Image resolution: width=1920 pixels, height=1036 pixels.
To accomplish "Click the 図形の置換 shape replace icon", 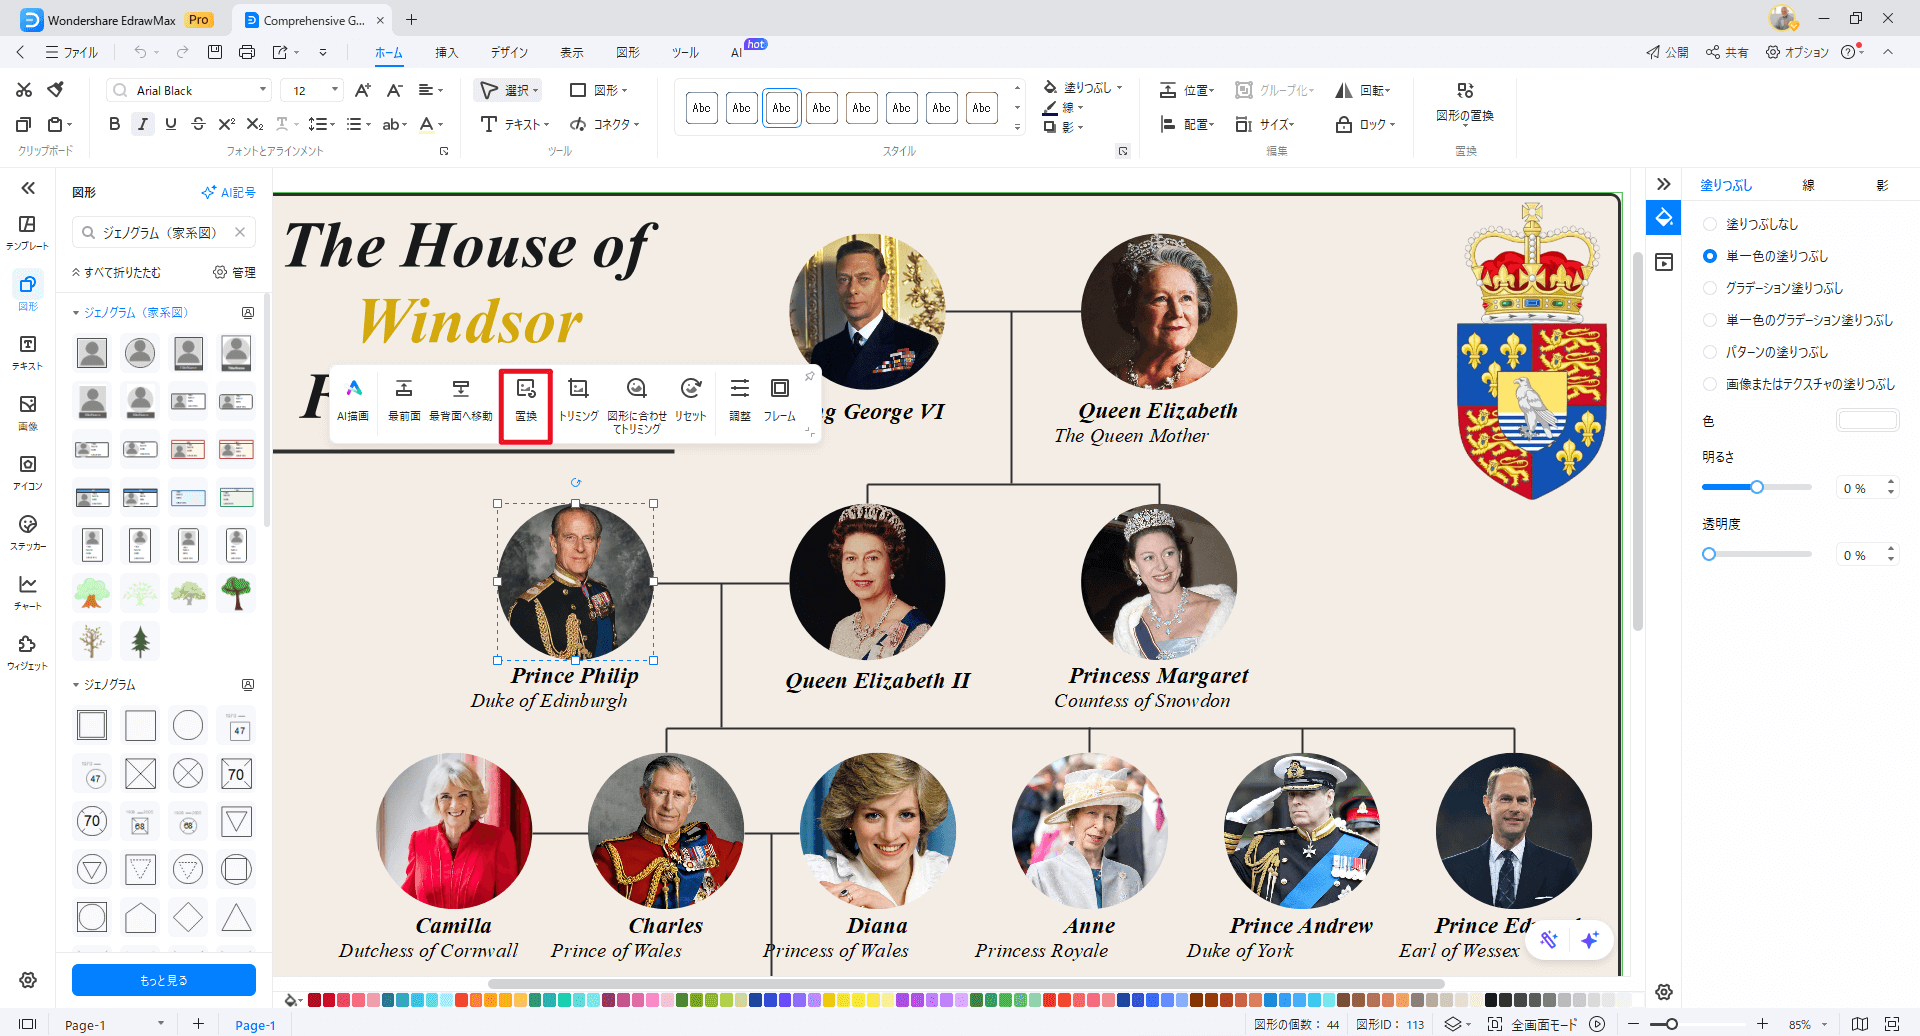I will 1465,103.
